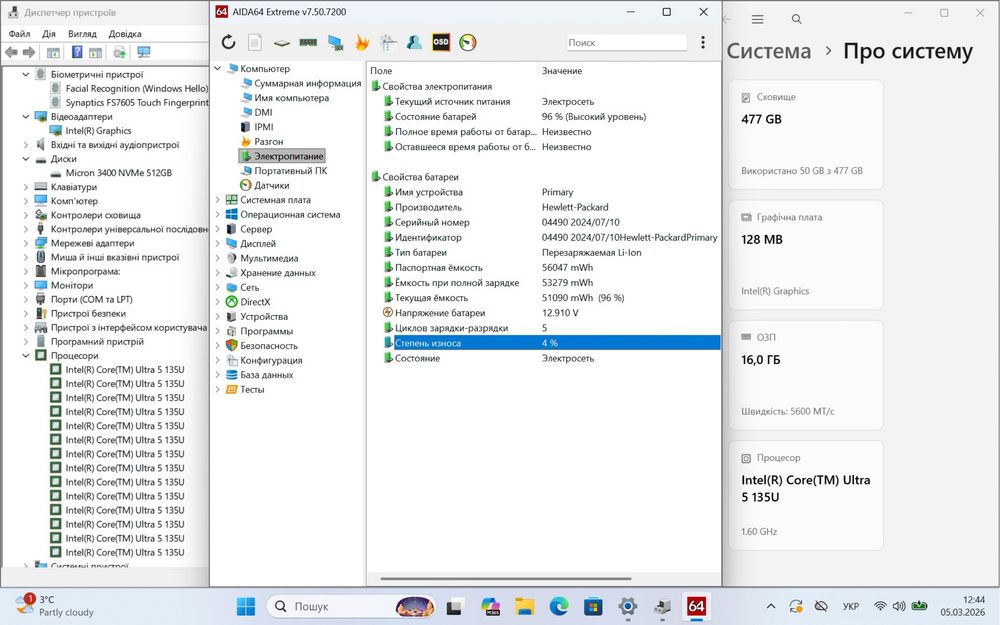This screenshot has height=625, width=1000.
Task: Select Разгон in the AIDA64 tree
Action: [x=268, y=142]
